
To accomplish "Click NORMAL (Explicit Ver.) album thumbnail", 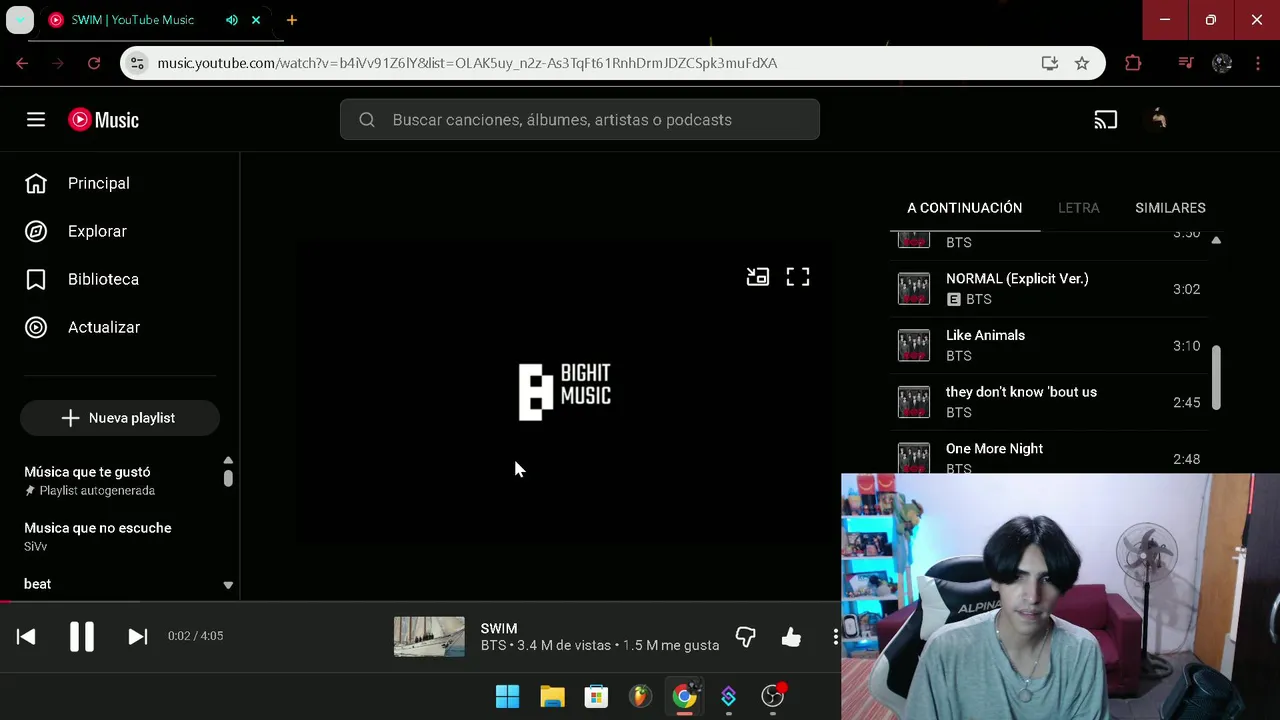I will pyautogui.click(x=914, y=289).
